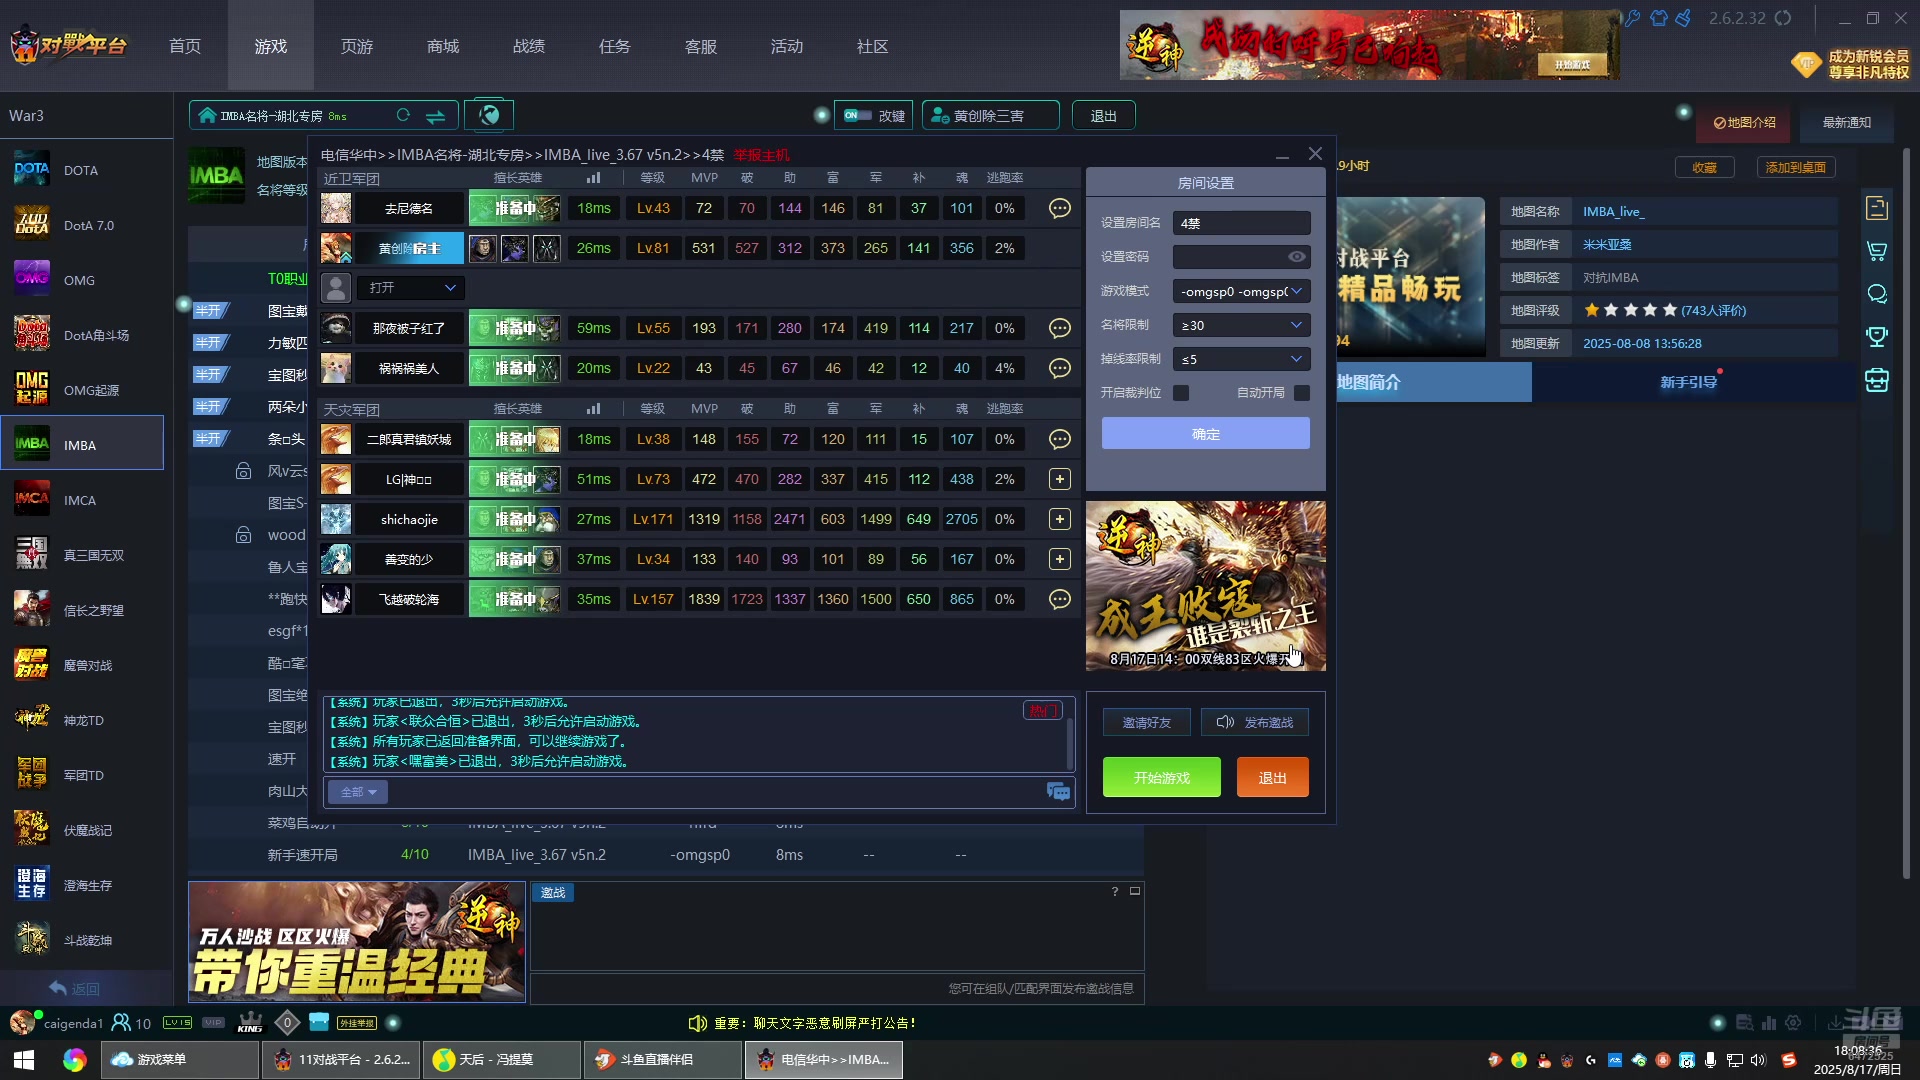The width and height of the screenshot is (1920, 1080).
Task: Toggle the lock icon on 风v云 room row
Action: (x=243, y=471)
